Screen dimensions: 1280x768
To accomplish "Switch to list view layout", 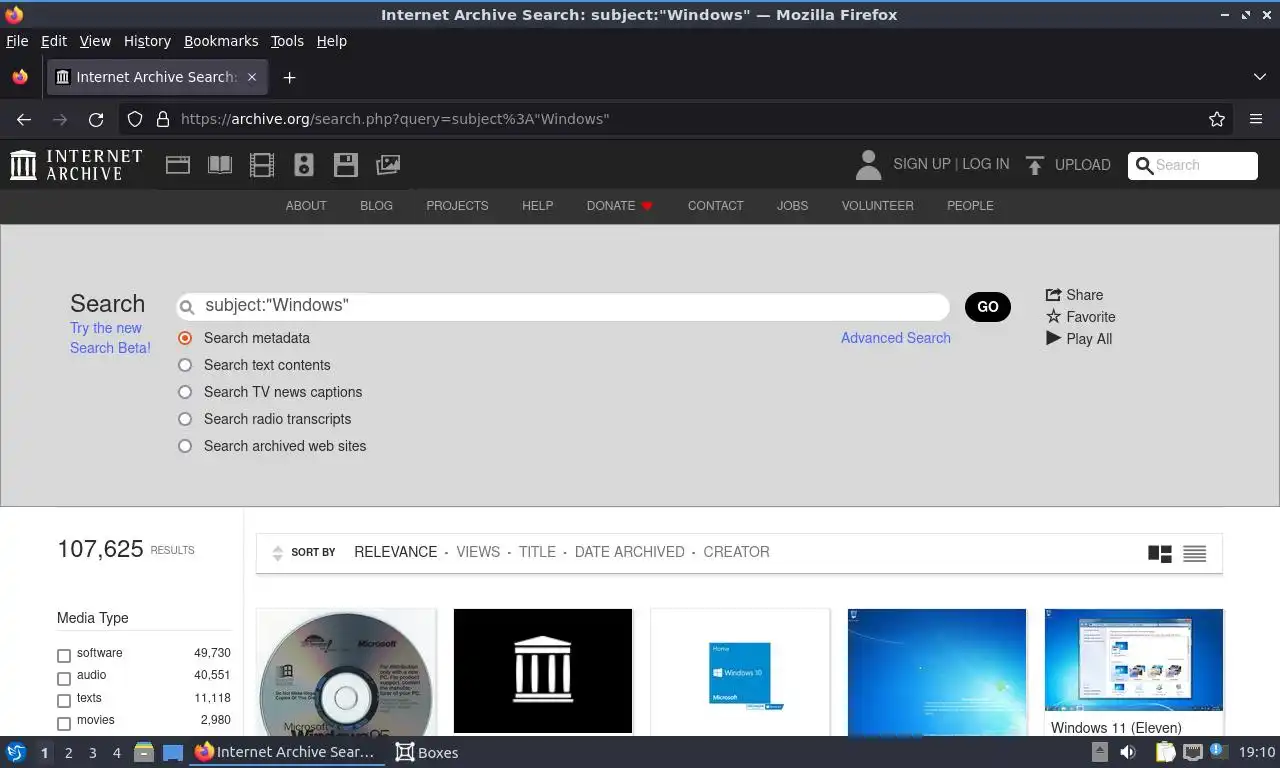I will (x=1195, y=553).
